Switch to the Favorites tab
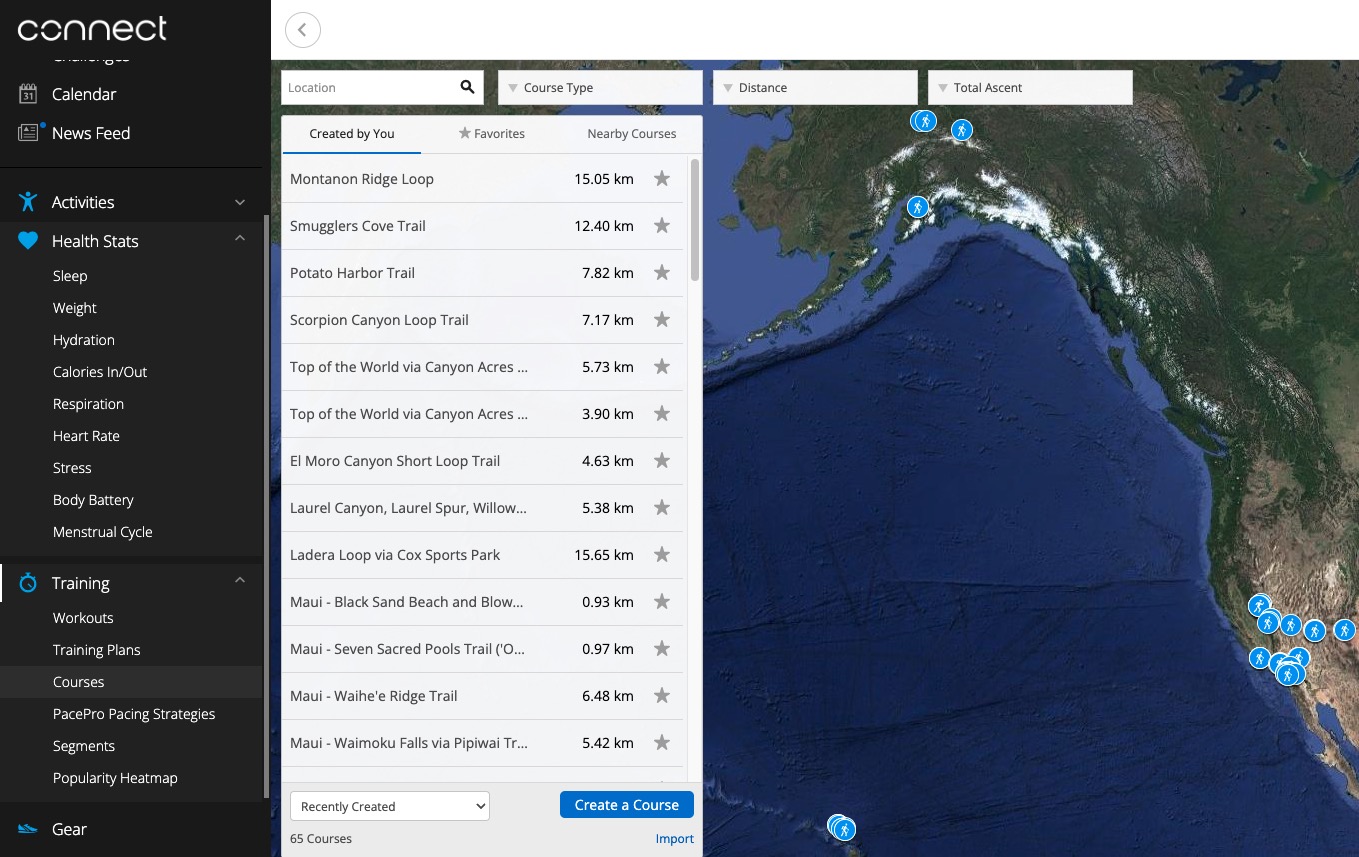The height and width of the screenshot is (857, 1359). (x=491, y=134)
